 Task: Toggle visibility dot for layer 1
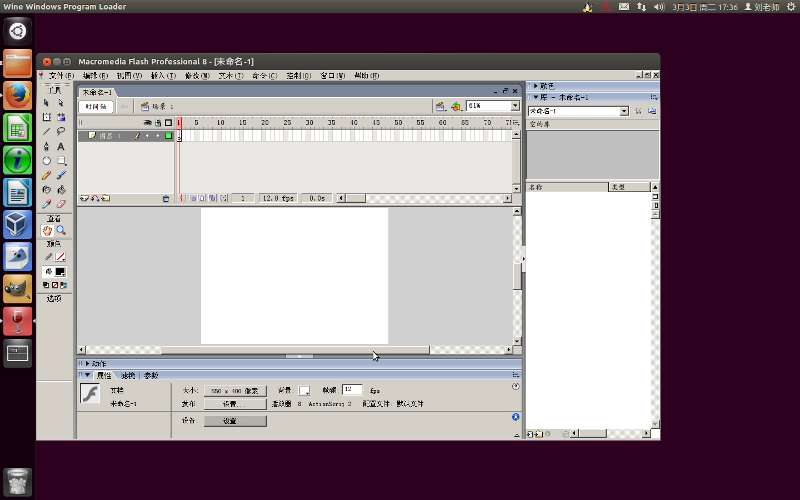(147, 136)
